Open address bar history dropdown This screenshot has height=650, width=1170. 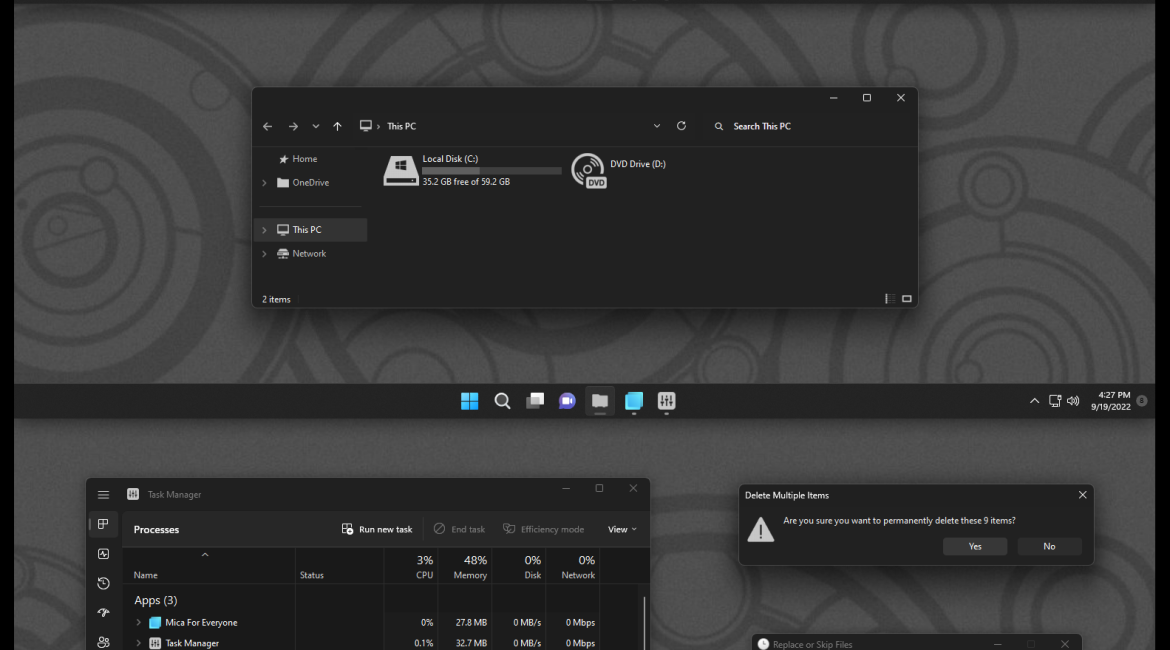point(656,126)
